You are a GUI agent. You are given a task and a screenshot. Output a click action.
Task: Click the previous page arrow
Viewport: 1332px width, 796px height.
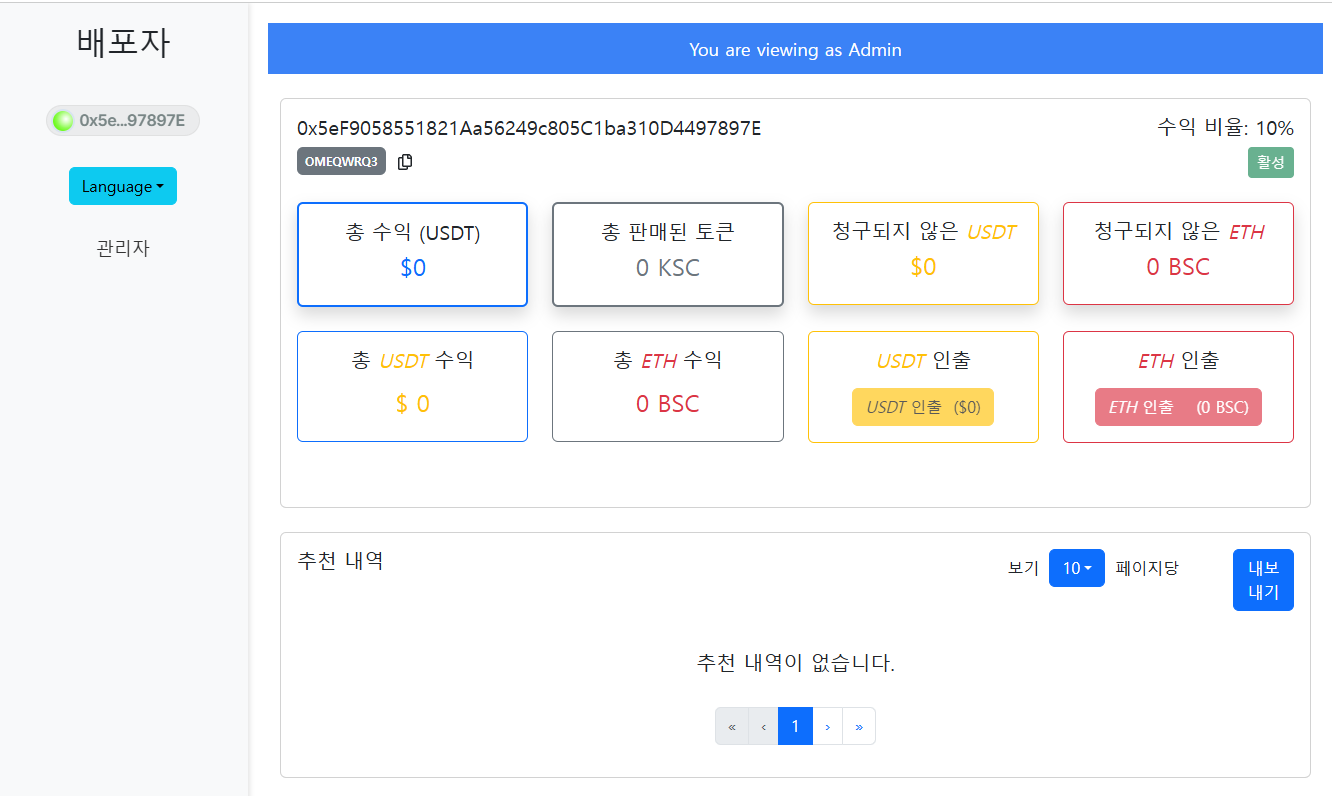tap(764, 726)
